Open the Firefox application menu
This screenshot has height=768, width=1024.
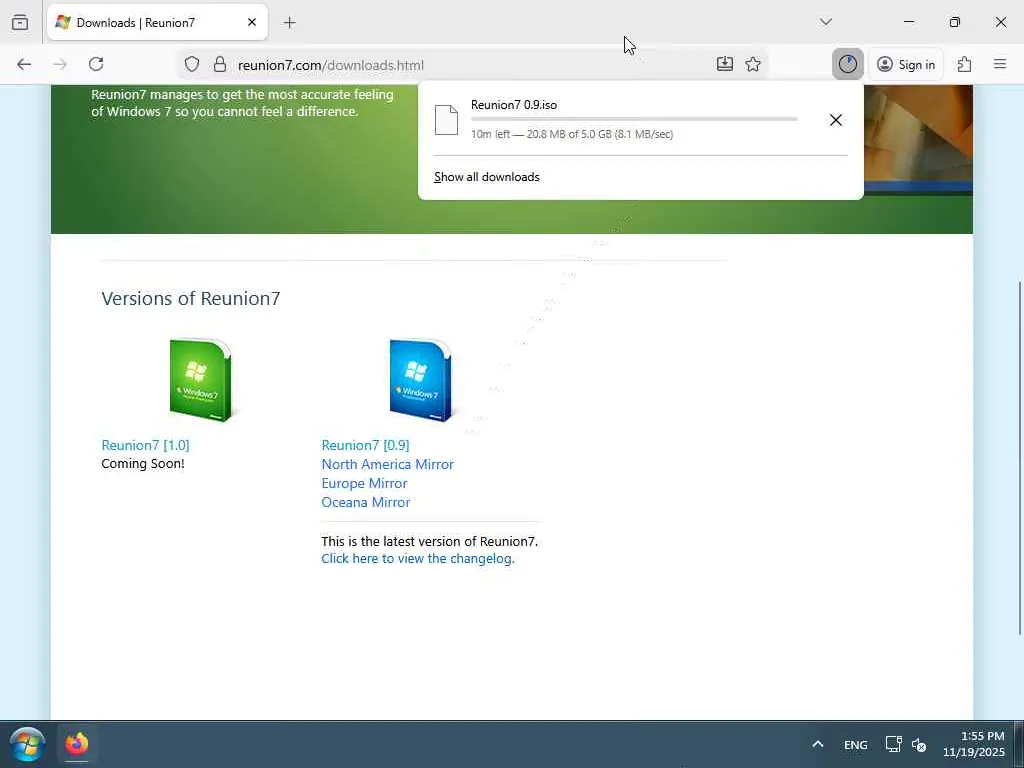click(x=1000, y=64)
